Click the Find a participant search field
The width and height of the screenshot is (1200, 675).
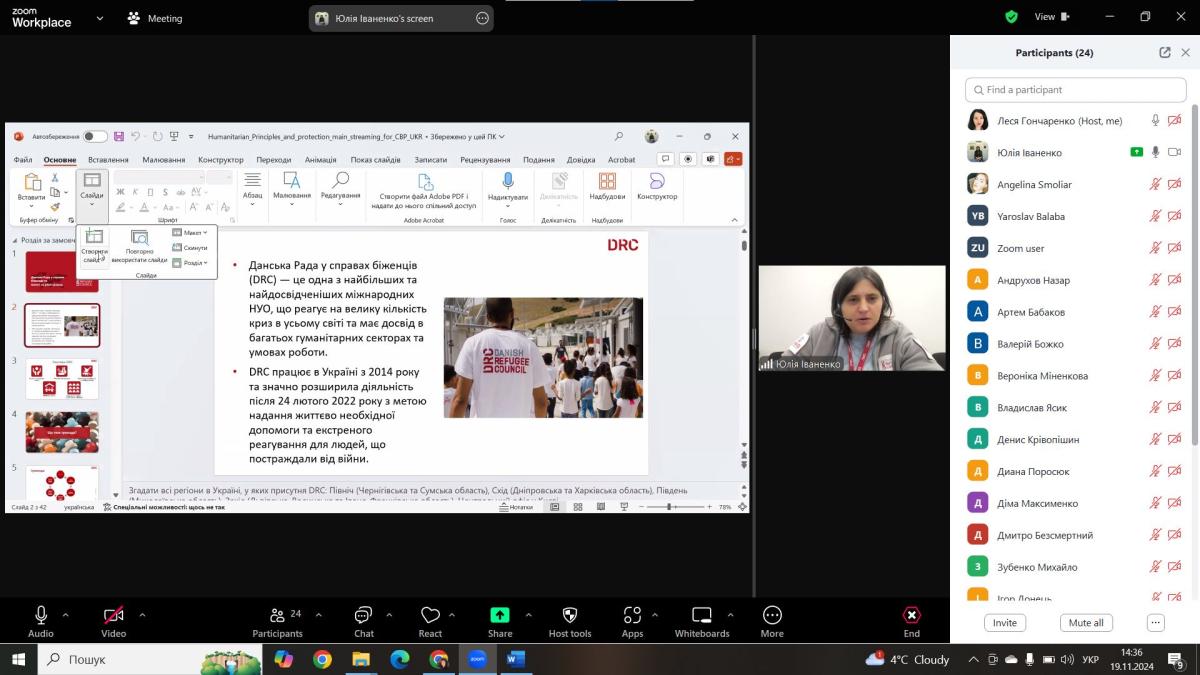(1075, 90)
